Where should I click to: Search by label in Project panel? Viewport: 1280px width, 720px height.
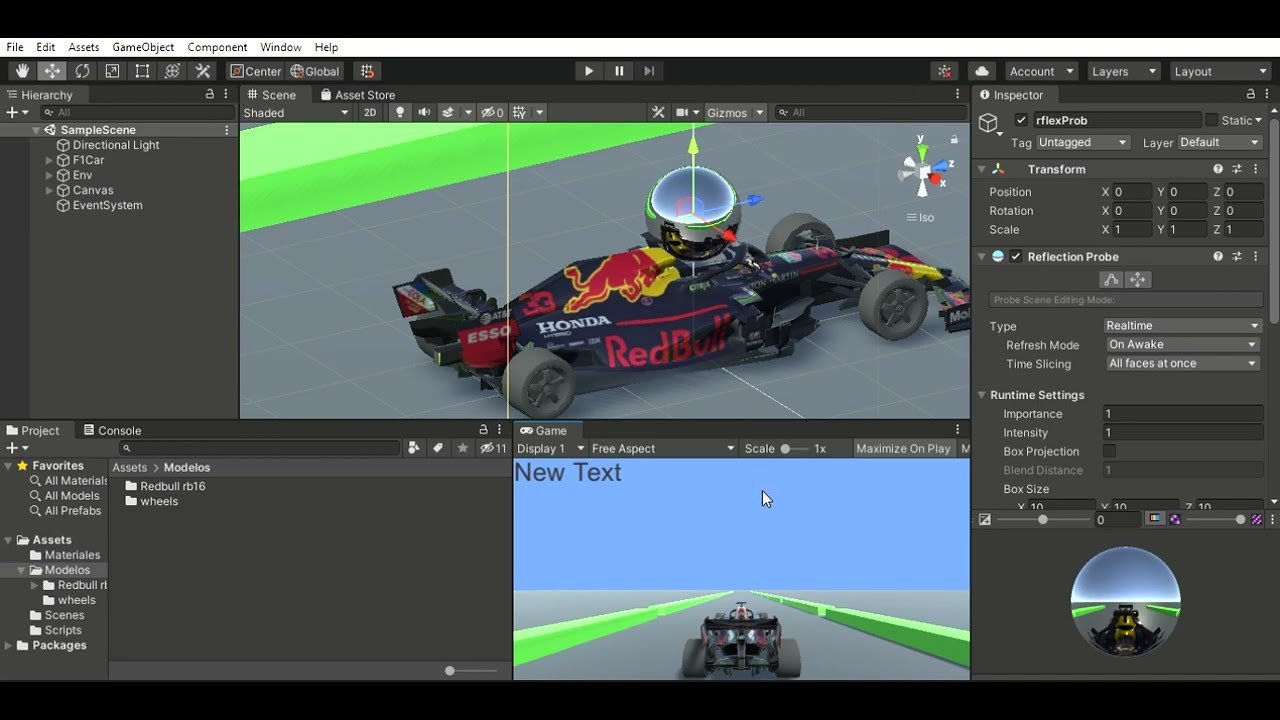coord(438,449)
